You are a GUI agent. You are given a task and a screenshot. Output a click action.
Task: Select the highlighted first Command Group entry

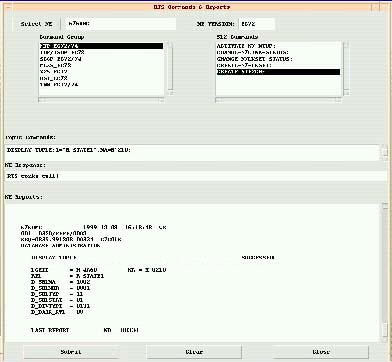[x=101, y=46]
